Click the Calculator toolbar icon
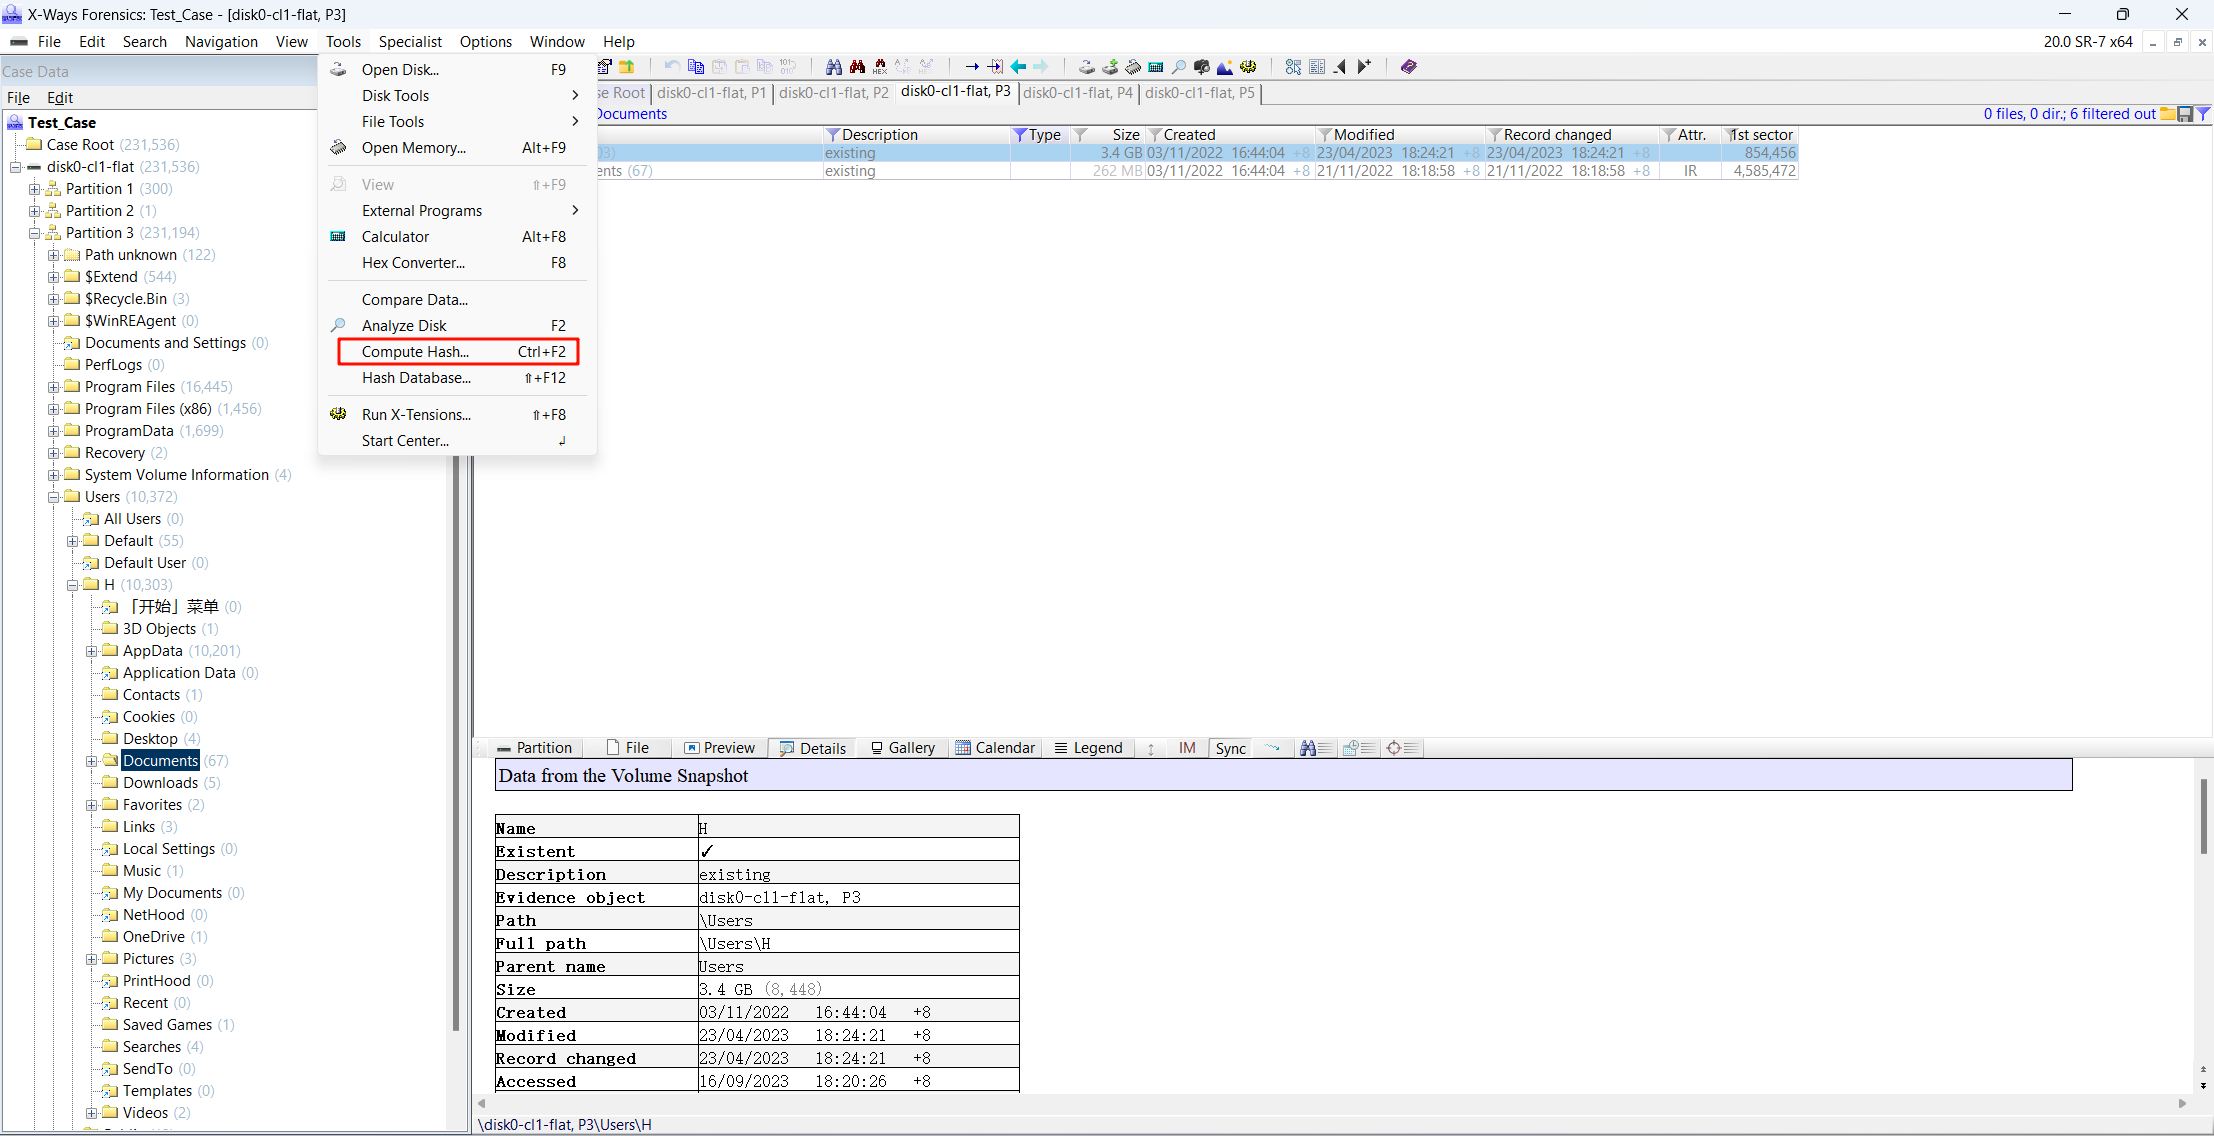Screen dimensions: 2214x1136 click(x=1156, y=67)
